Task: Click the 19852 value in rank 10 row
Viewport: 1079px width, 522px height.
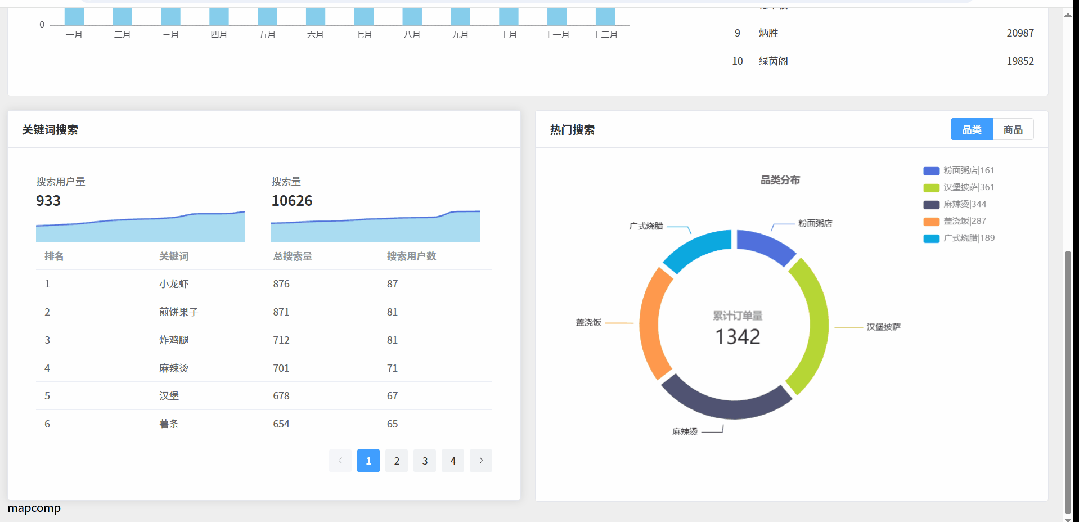Action: [x=1020, y=61]
